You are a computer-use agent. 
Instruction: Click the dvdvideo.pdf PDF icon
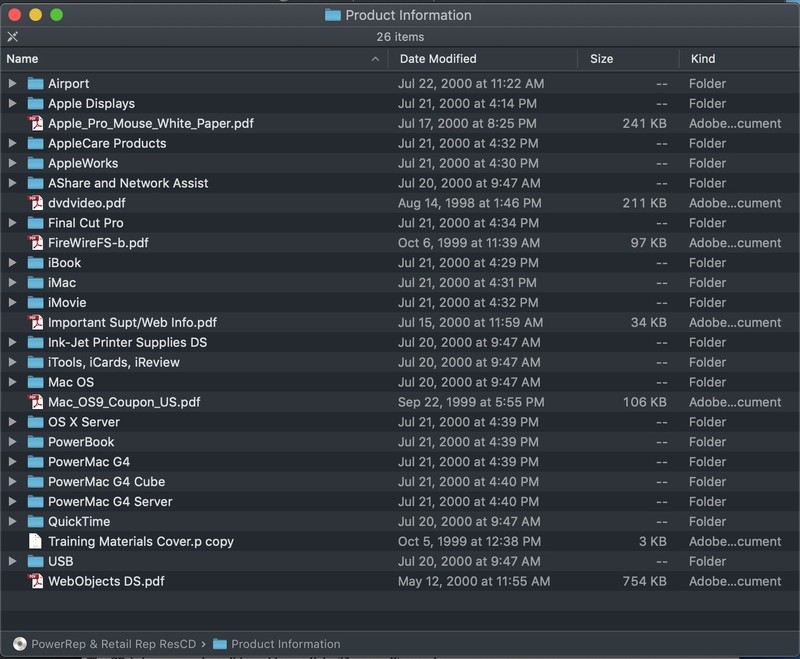(35, 202)
